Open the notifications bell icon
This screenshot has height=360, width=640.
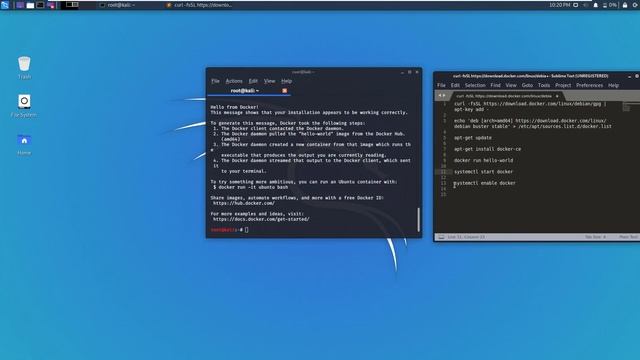(596, 5)
